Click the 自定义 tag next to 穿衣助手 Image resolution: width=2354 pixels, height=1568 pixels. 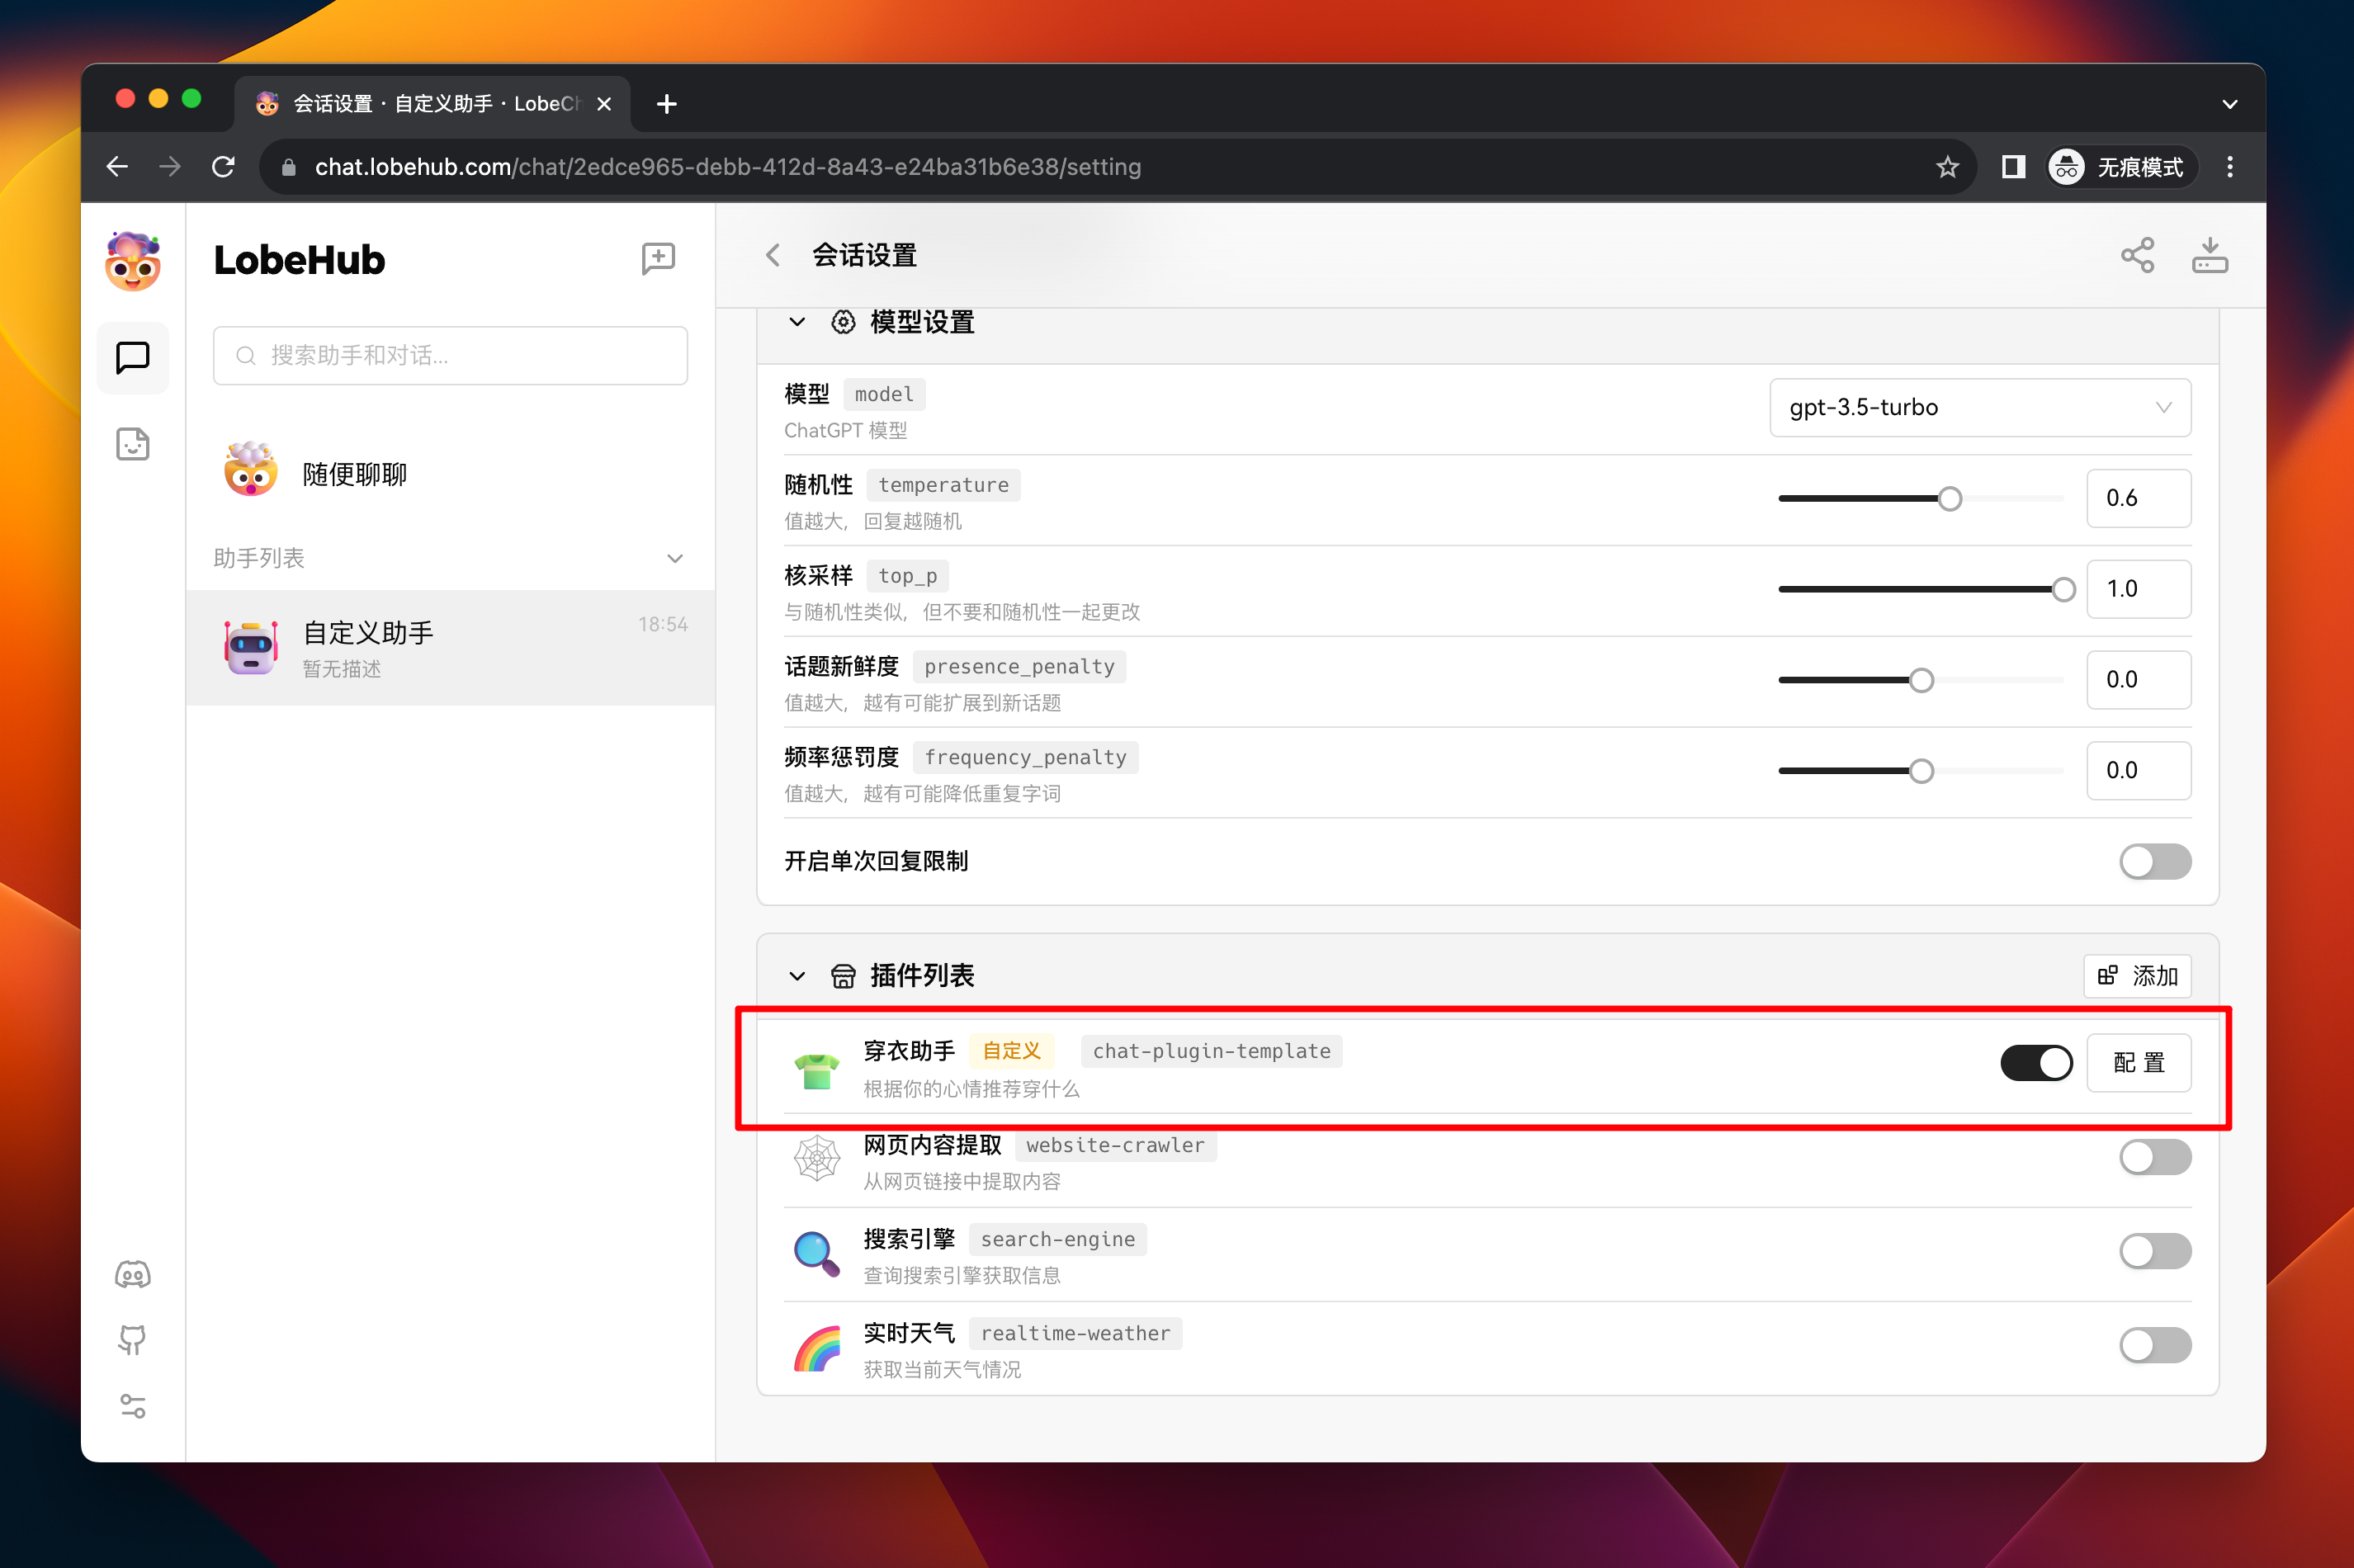click(x=1011, y=1051)
